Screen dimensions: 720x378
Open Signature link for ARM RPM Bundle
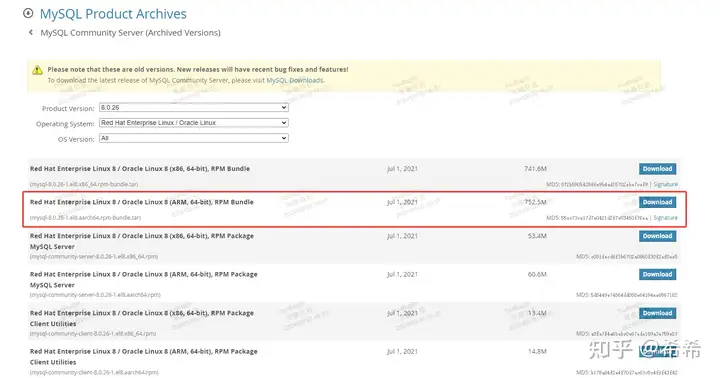665,218
